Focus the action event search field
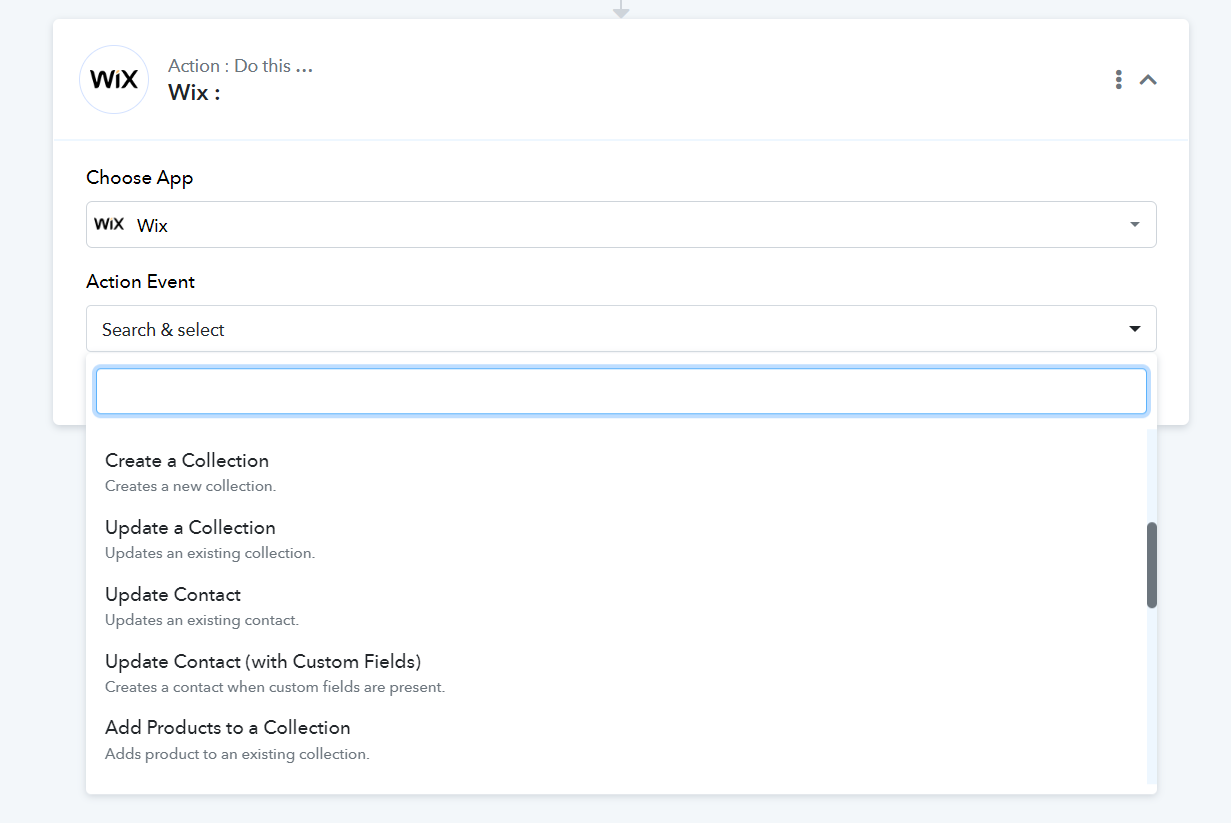 621,391
